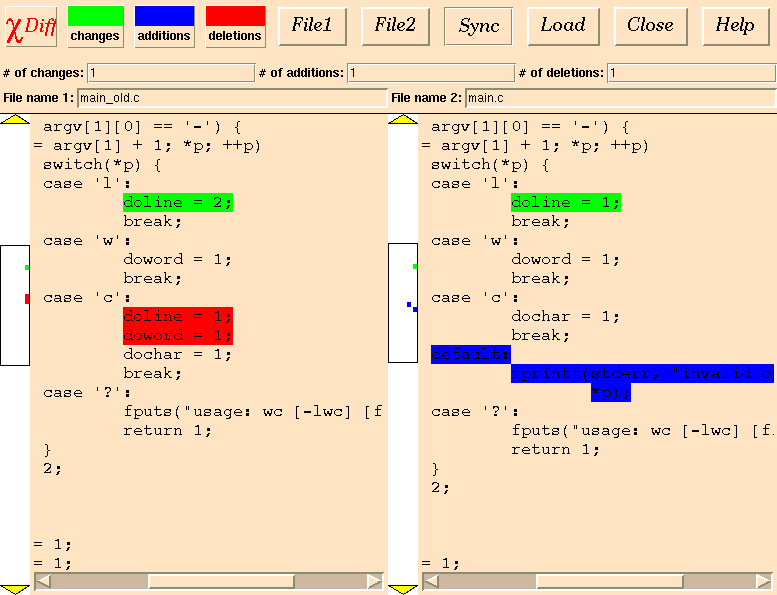Image resolution: width=777 pixels, height=595 pixels.
Task: Click the File name 2 field main.c
Action: 619,98
